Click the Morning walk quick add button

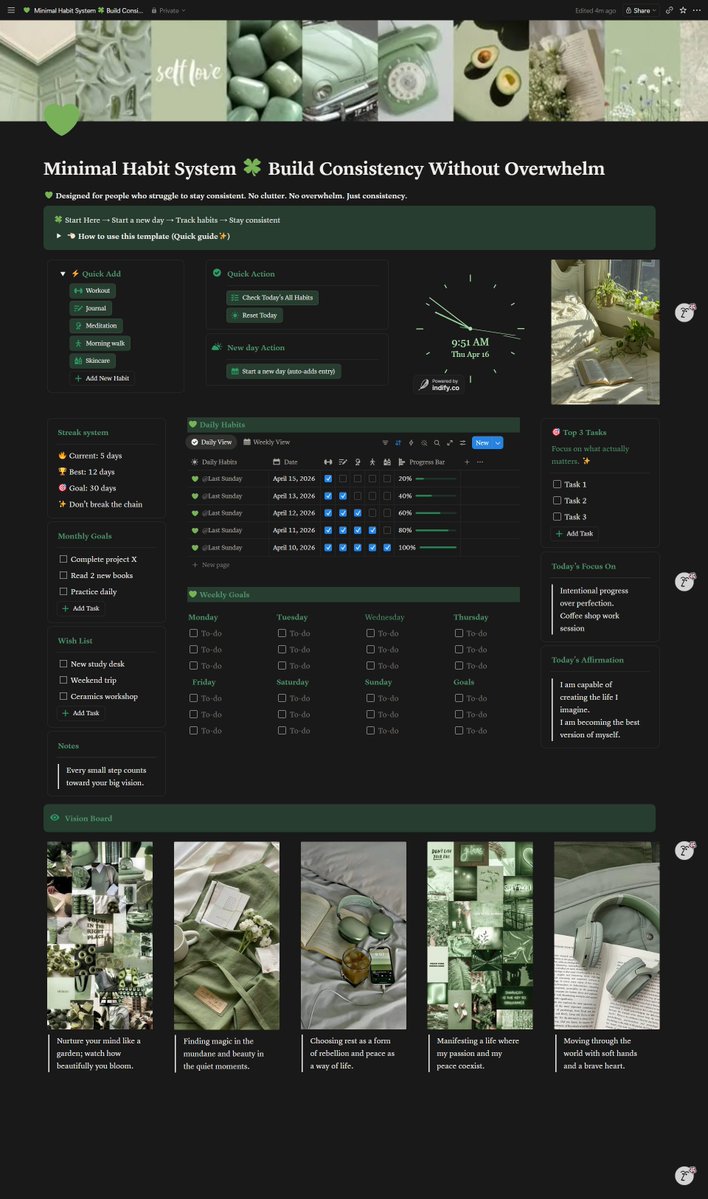tap(100, 343)
